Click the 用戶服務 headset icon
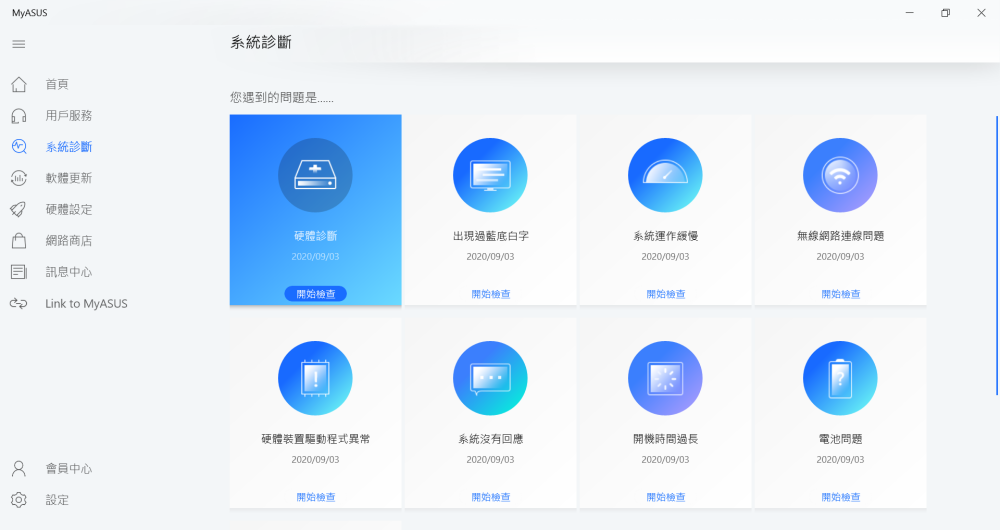1000x530 pixels. pos(19,115)
